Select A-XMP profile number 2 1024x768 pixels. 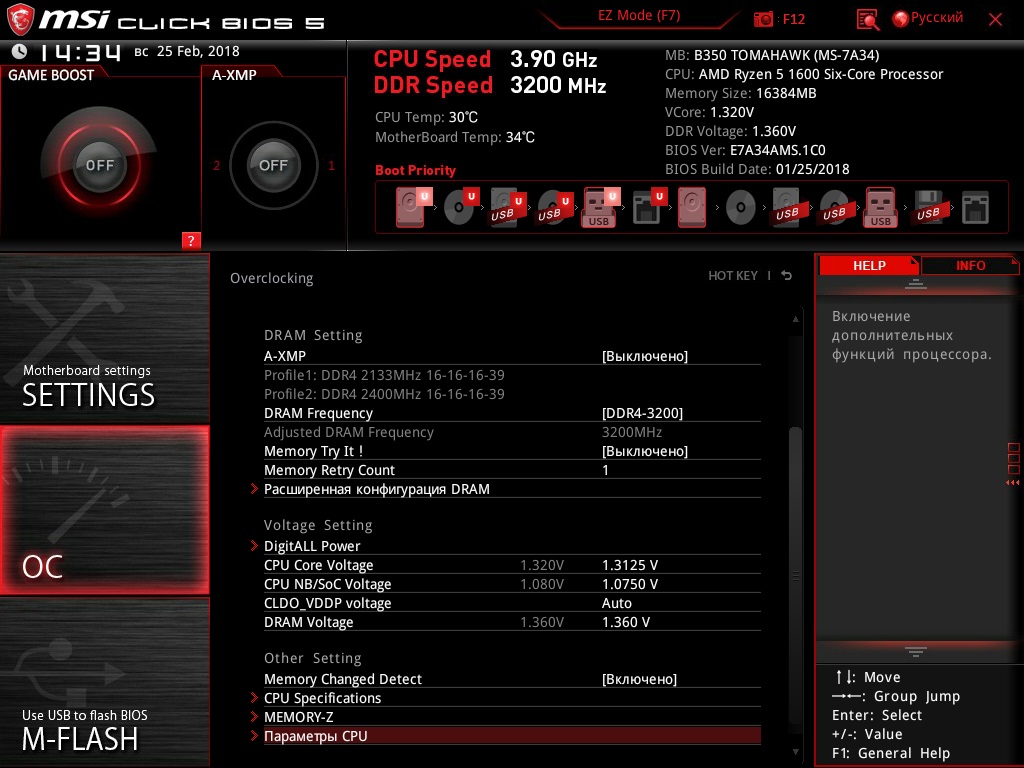[x=216, y=165]
